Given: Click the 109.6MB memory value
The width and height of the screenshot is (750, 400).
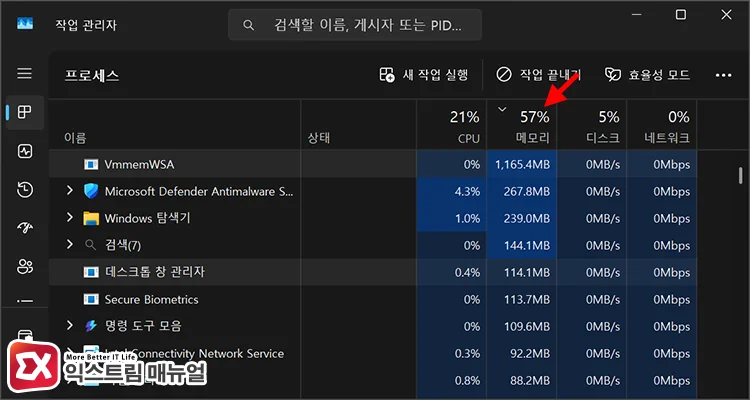Looking at the screenshot, I should [x=525, y=326].
